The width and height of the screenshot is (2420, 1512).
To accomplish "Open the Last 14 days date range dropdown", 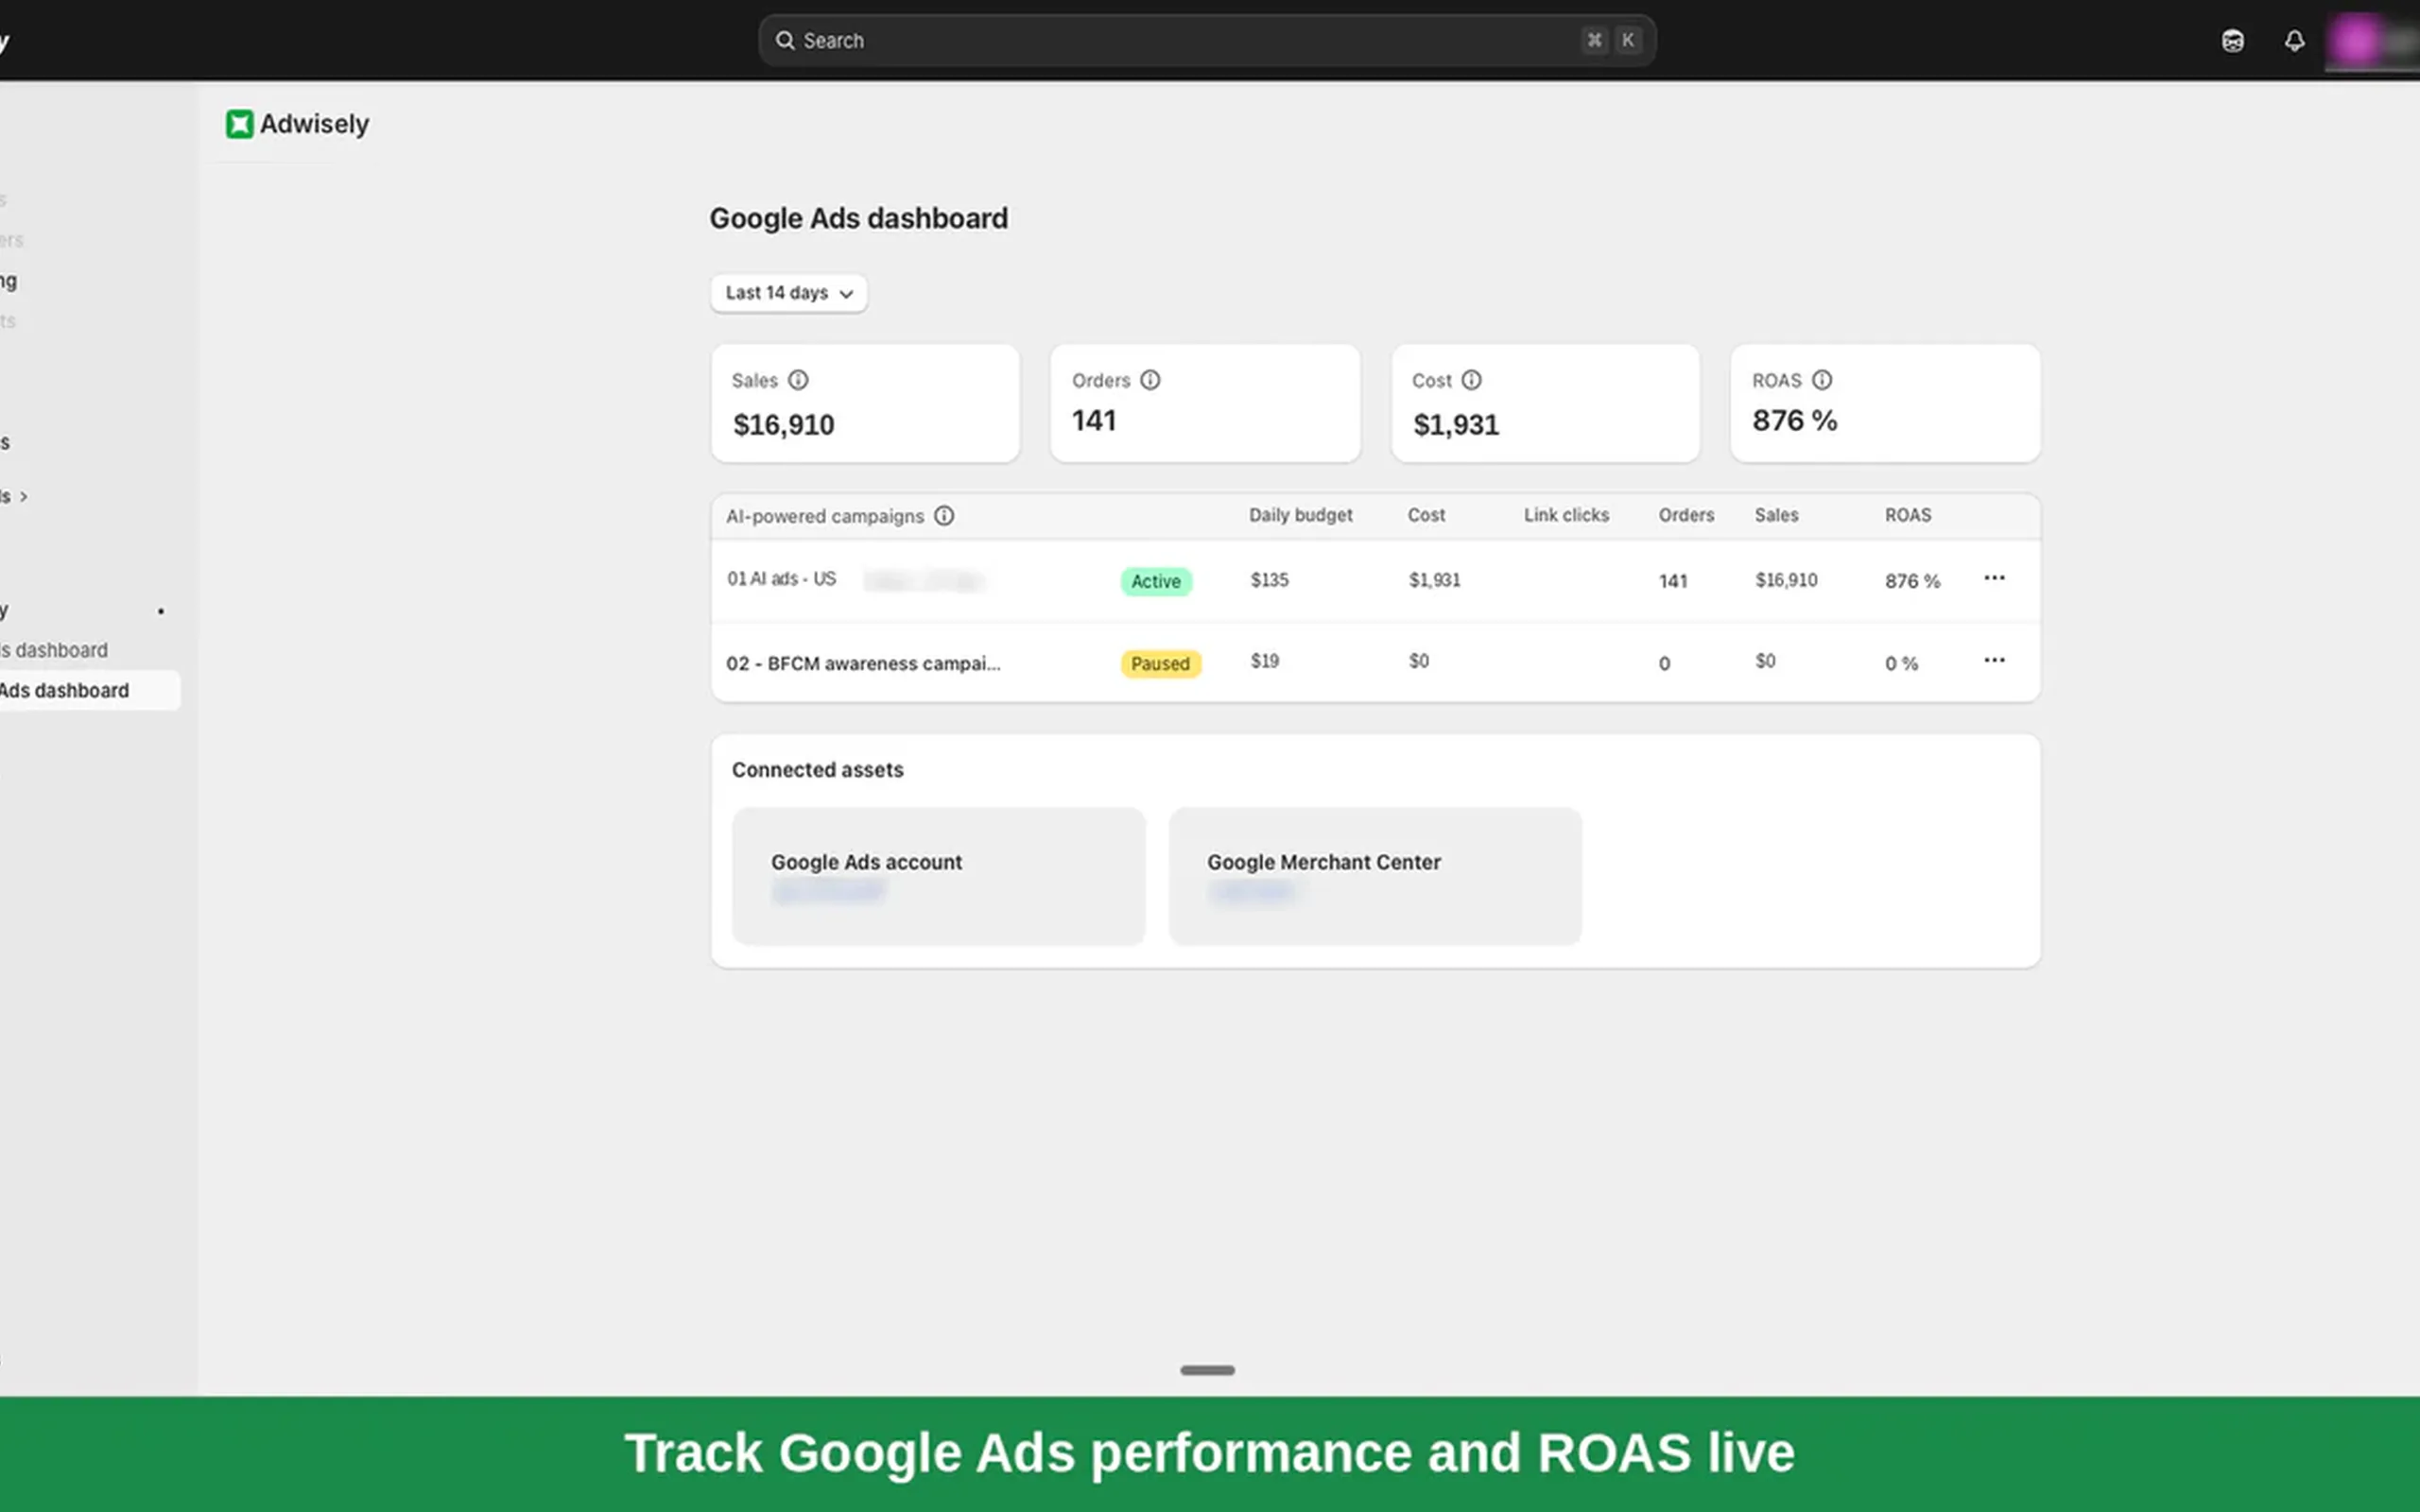I will click(789, 293).
